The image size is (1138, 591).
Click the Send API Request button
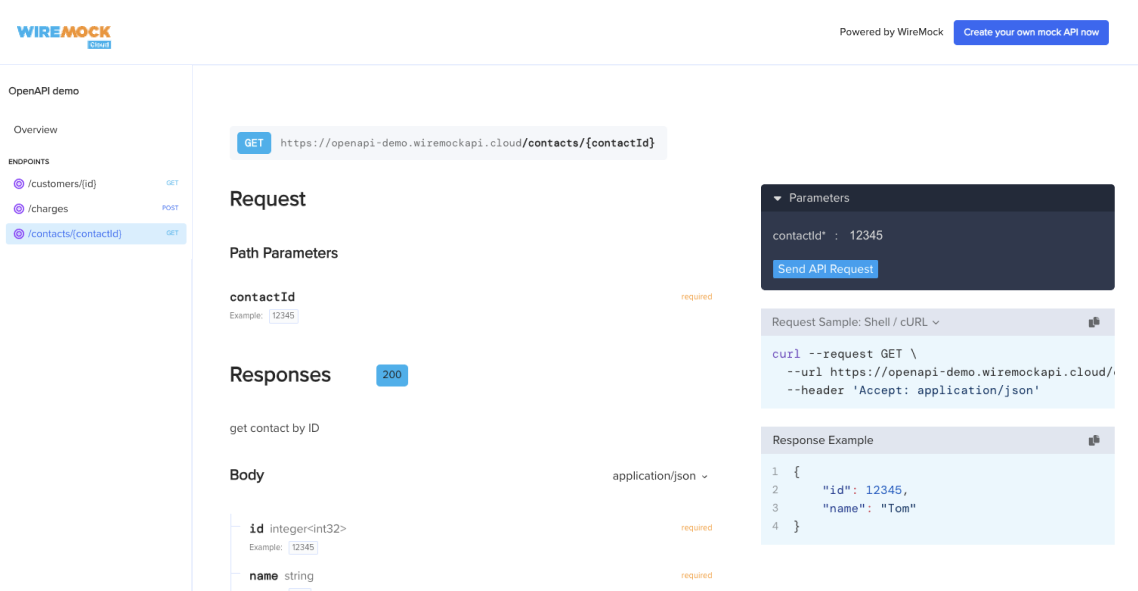[825, 269]
